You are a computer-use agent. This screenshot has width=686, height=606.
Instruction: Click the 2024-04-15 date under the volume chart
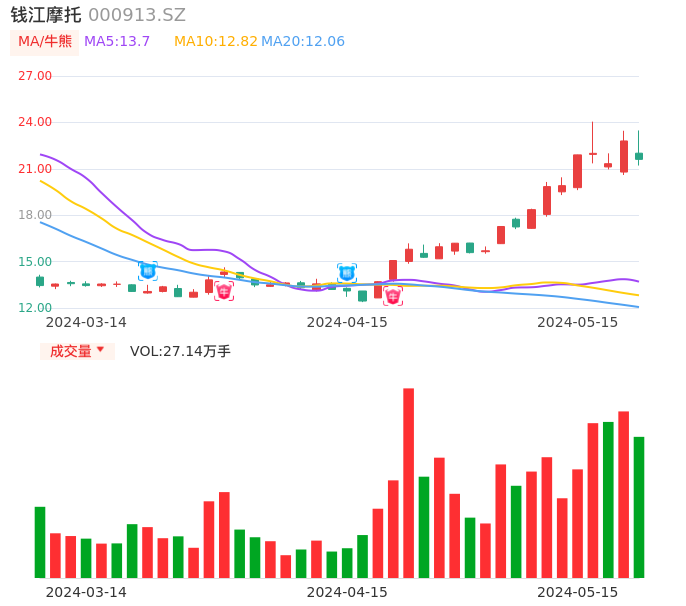pyautogui.click(x=347, y=592)
